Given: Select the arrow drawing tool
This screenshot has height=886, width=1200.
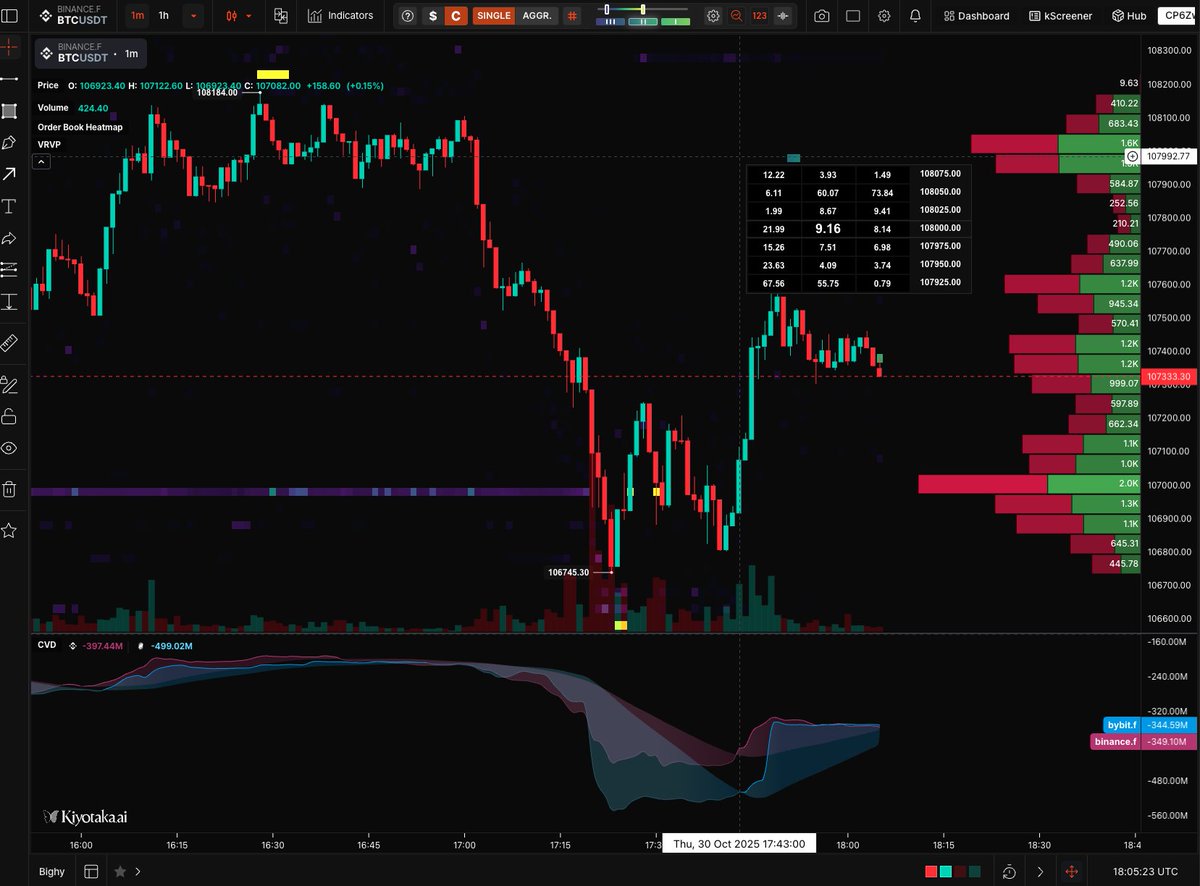Looking at the screenshot, I should click(9, 174).
